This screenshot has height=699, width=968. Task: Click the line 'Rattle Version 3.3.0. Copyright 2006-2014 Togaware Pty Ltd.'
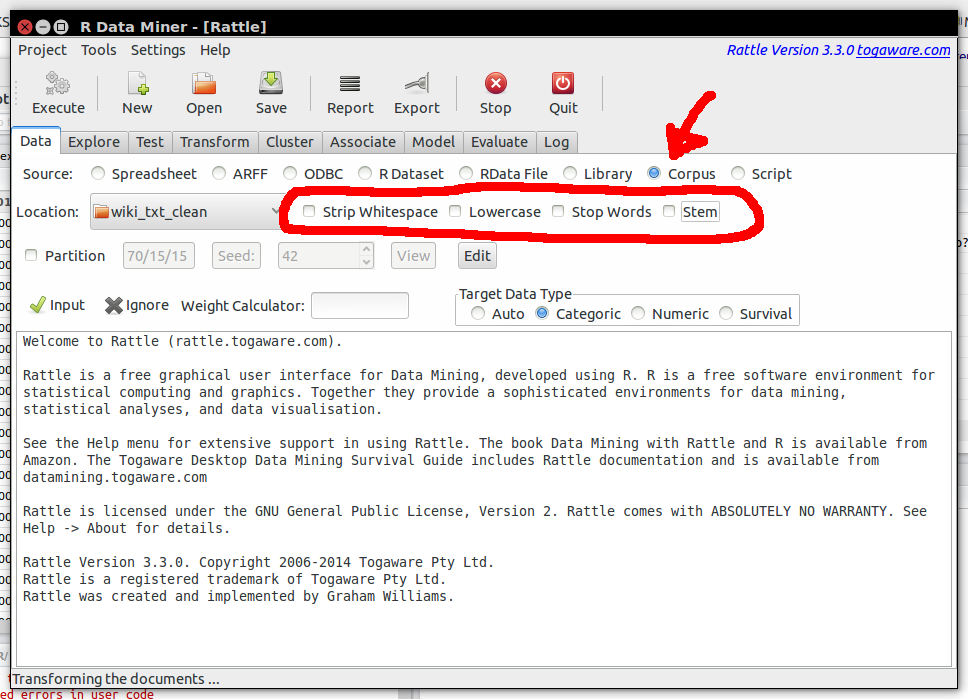(x=258, y=562)
